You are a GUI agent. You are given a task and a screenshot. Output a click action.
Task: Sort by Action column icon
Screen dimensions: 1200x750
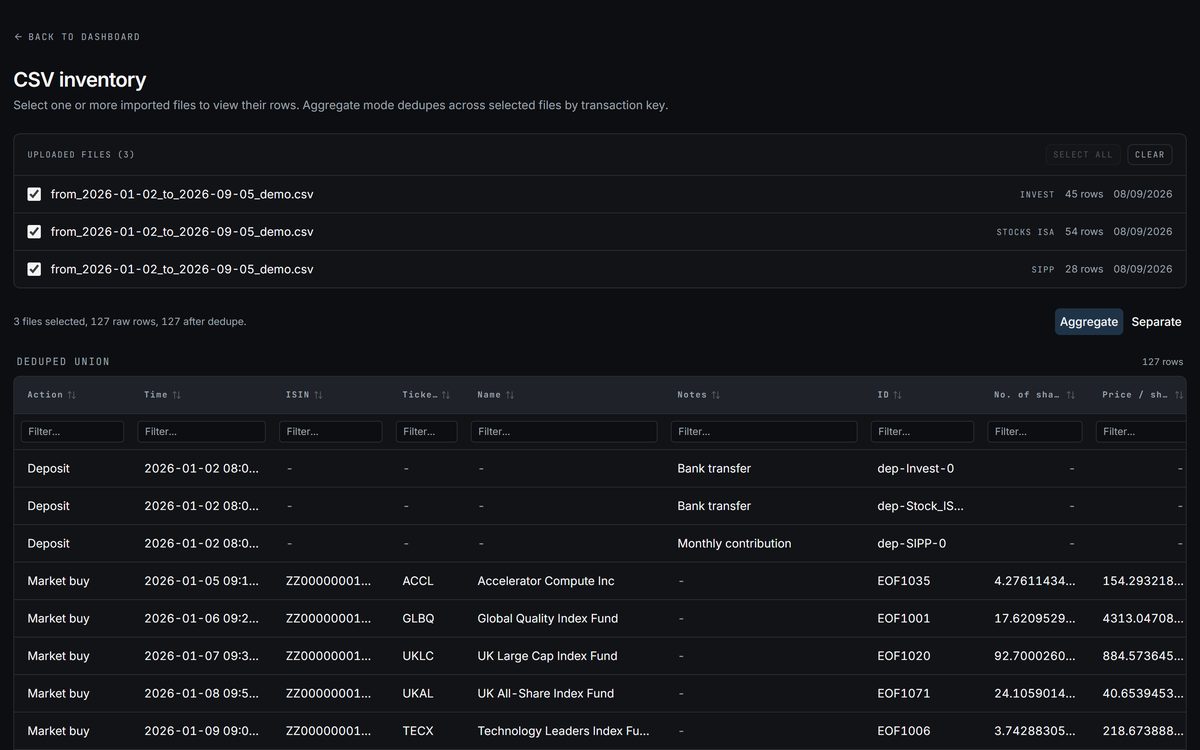tap(72, 395)
